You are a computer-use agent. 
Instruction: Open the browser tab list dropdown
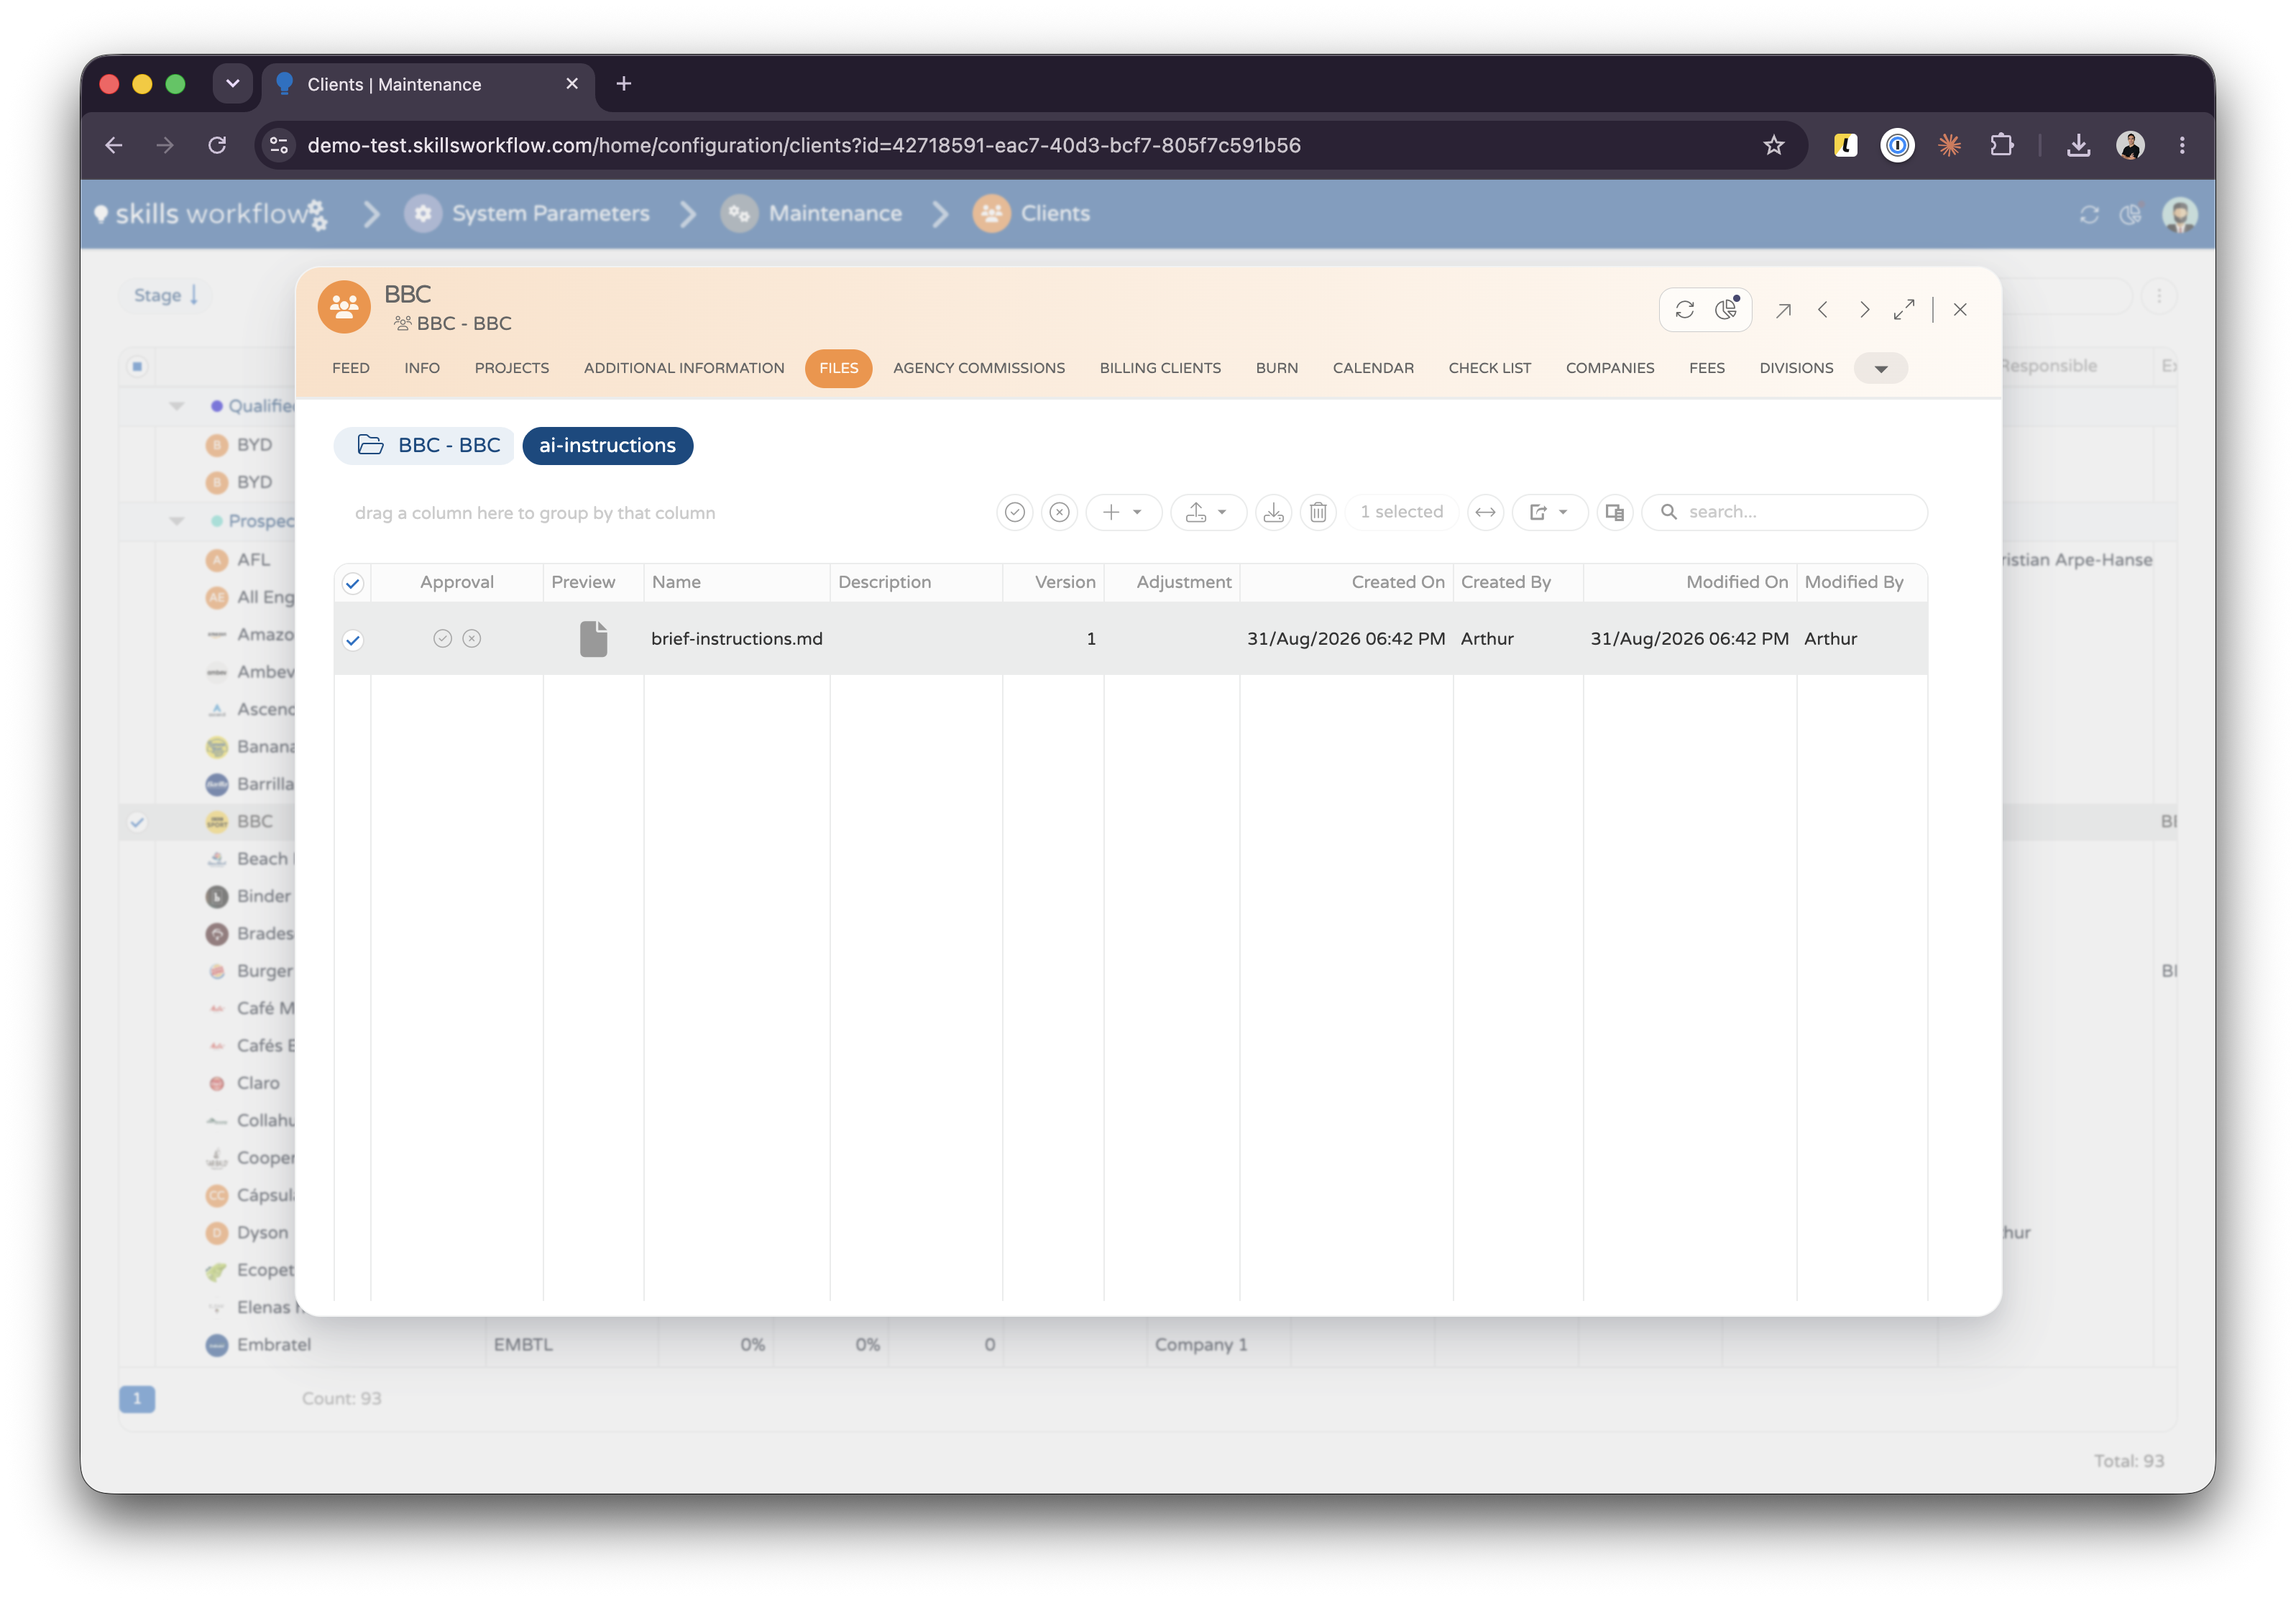click(x=232, y=84)
